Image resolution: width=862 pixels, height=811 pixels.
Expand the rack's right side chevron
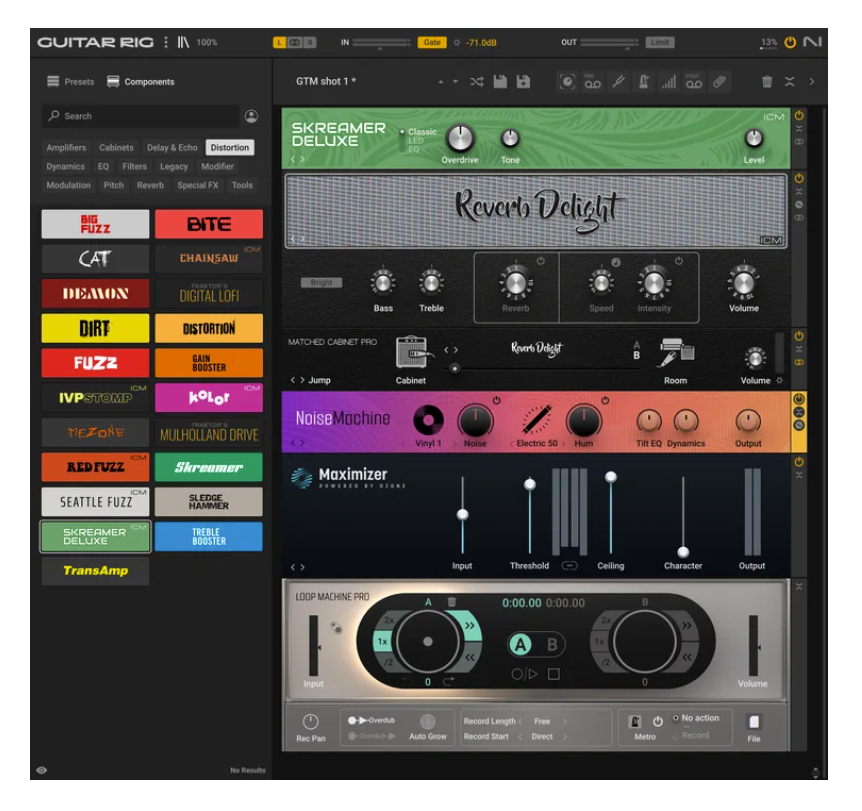click(x=811, y=82)
